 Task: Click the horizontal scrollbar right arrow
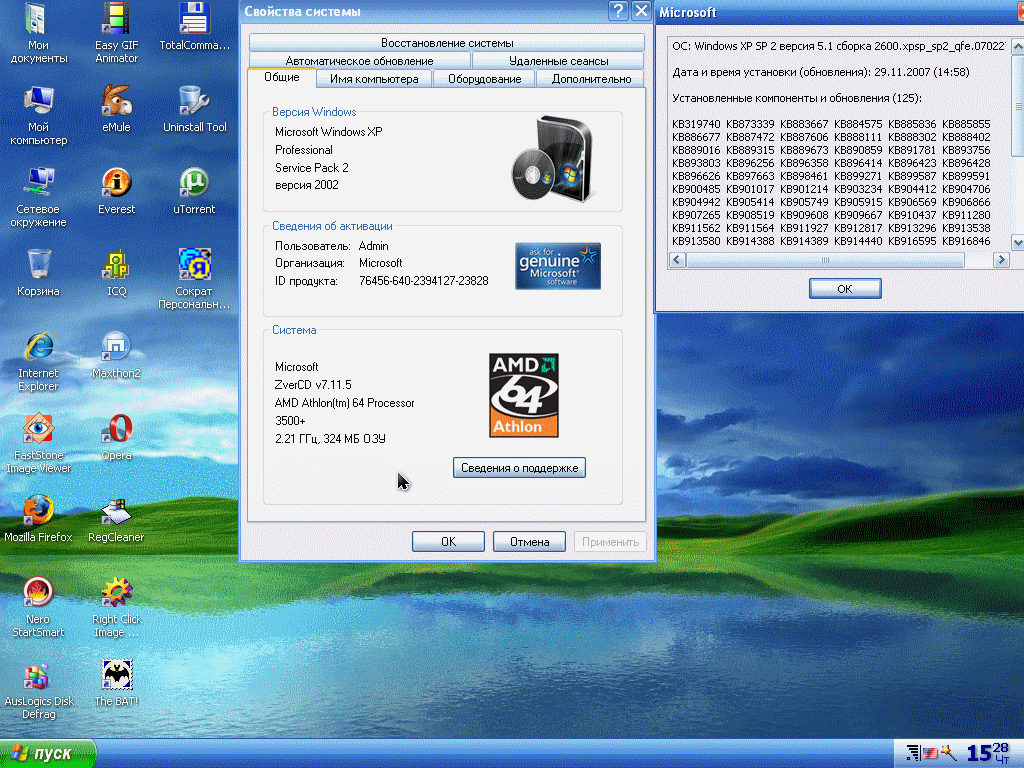(x=1001, y=260)
